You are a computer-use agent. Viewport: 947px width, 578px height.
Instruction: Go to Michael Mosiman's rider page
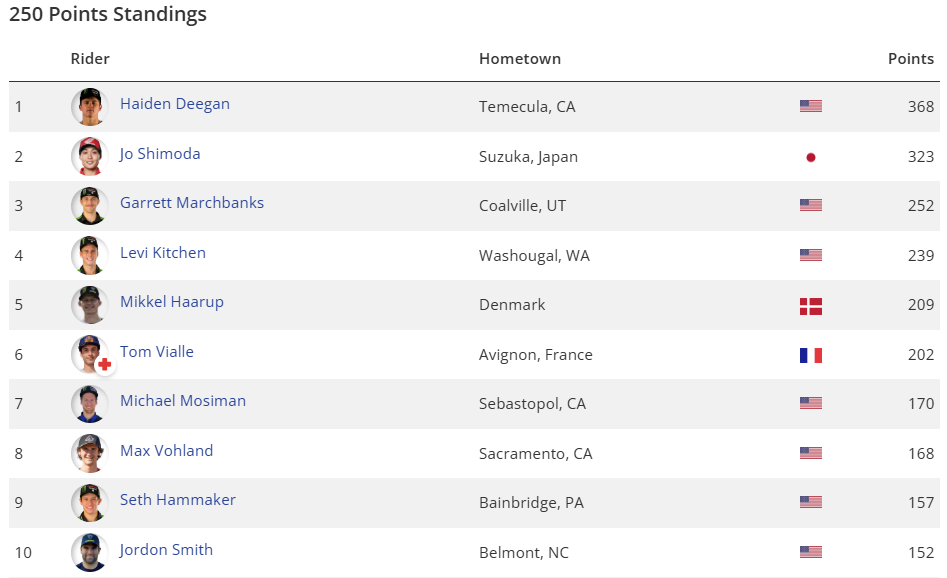coord(183,401)
